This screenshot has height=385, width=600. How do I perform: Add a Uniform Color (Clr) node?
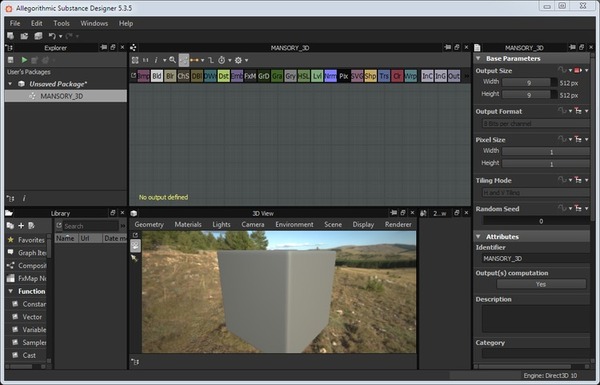click(x=397, y=76)
